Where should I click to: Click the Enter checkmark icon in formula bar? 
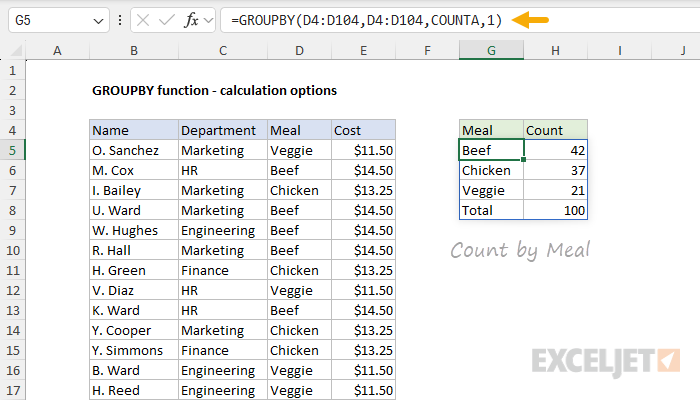tap(167, 20)
